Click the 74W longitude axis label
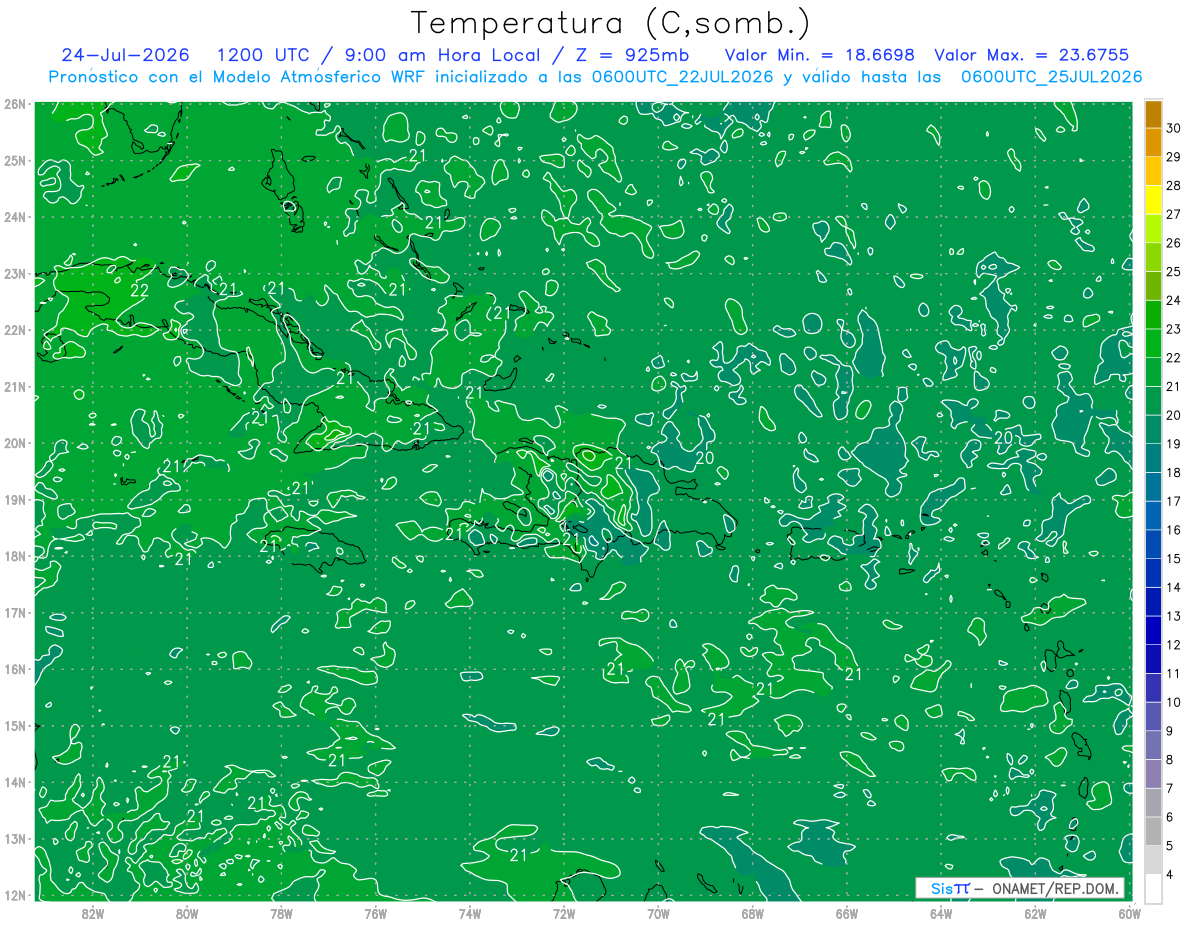1200x927 pixels. click(470, 912)
